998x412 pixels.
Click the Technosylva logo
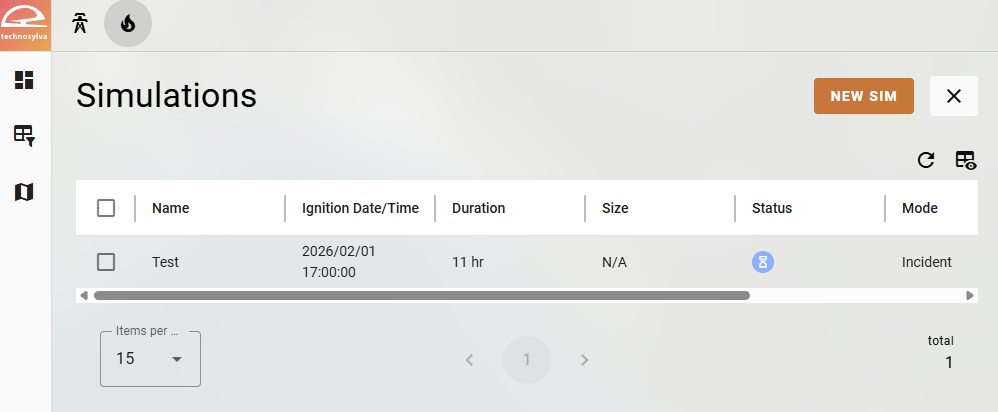pos(25,25)
